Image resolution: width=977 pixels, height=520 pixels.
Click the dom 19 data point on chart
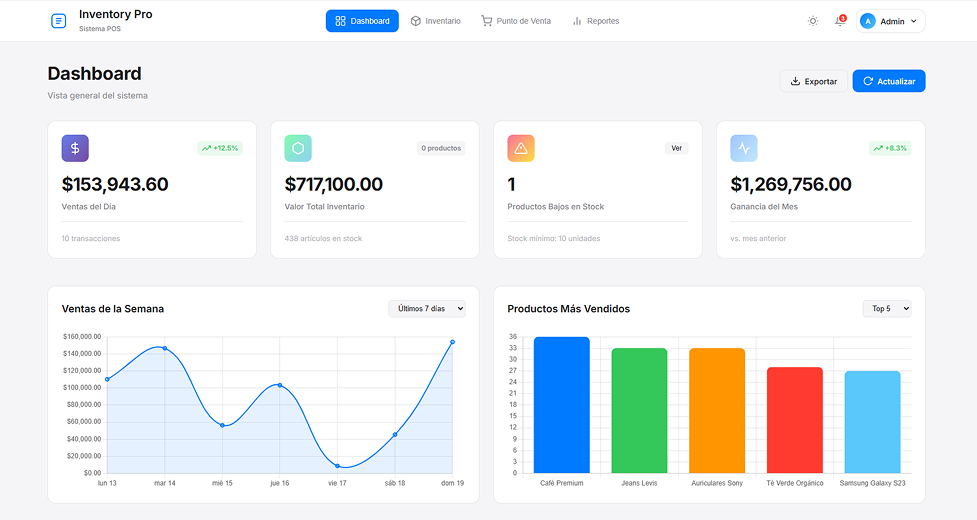click(x=452, y=342)
